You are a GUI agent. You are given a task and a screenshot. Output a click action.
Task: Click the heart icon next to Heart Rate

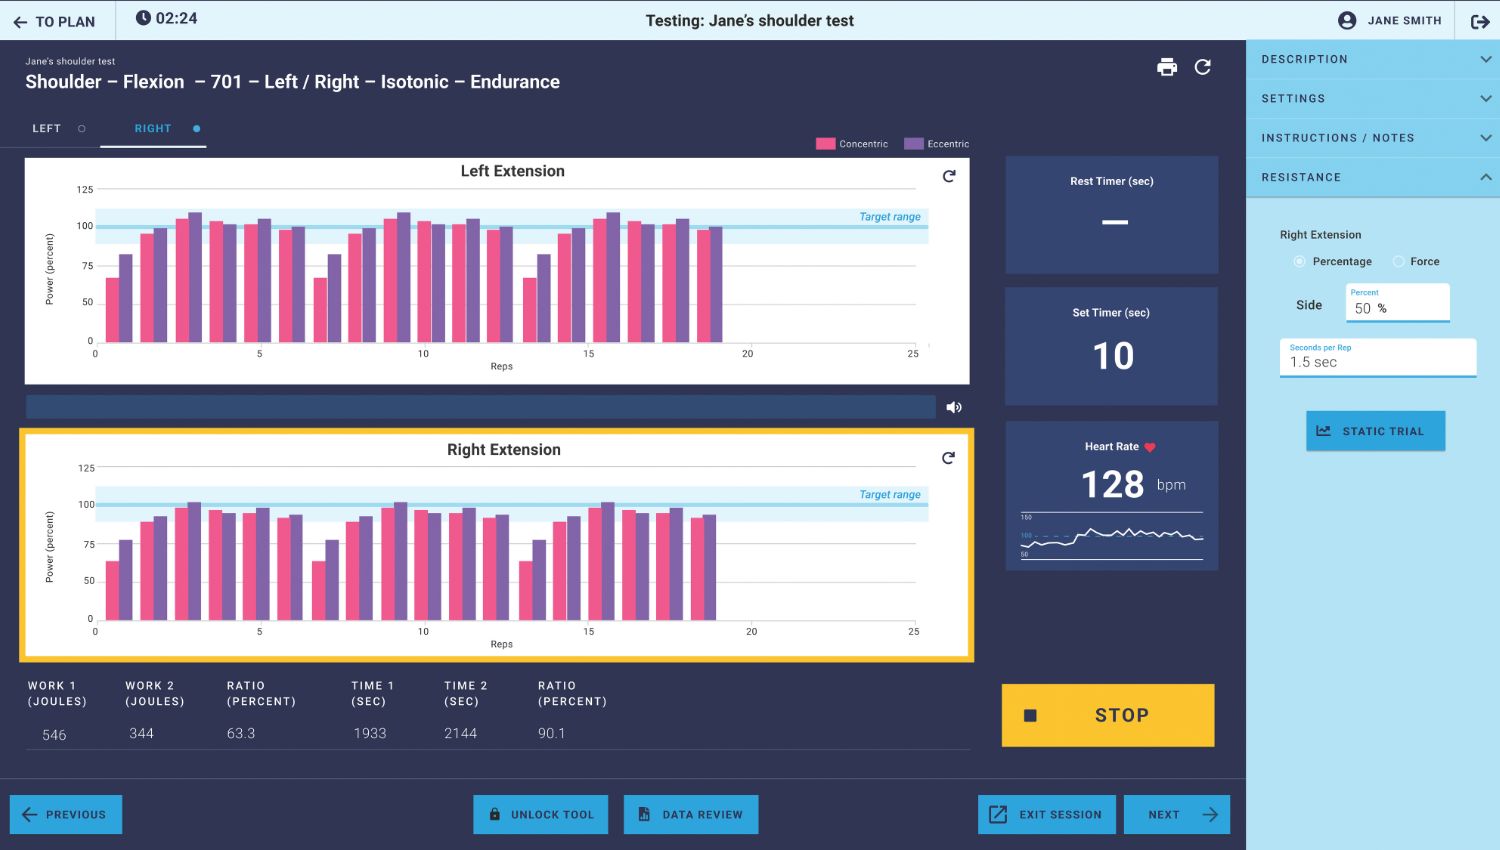(x=1150, y=447)
